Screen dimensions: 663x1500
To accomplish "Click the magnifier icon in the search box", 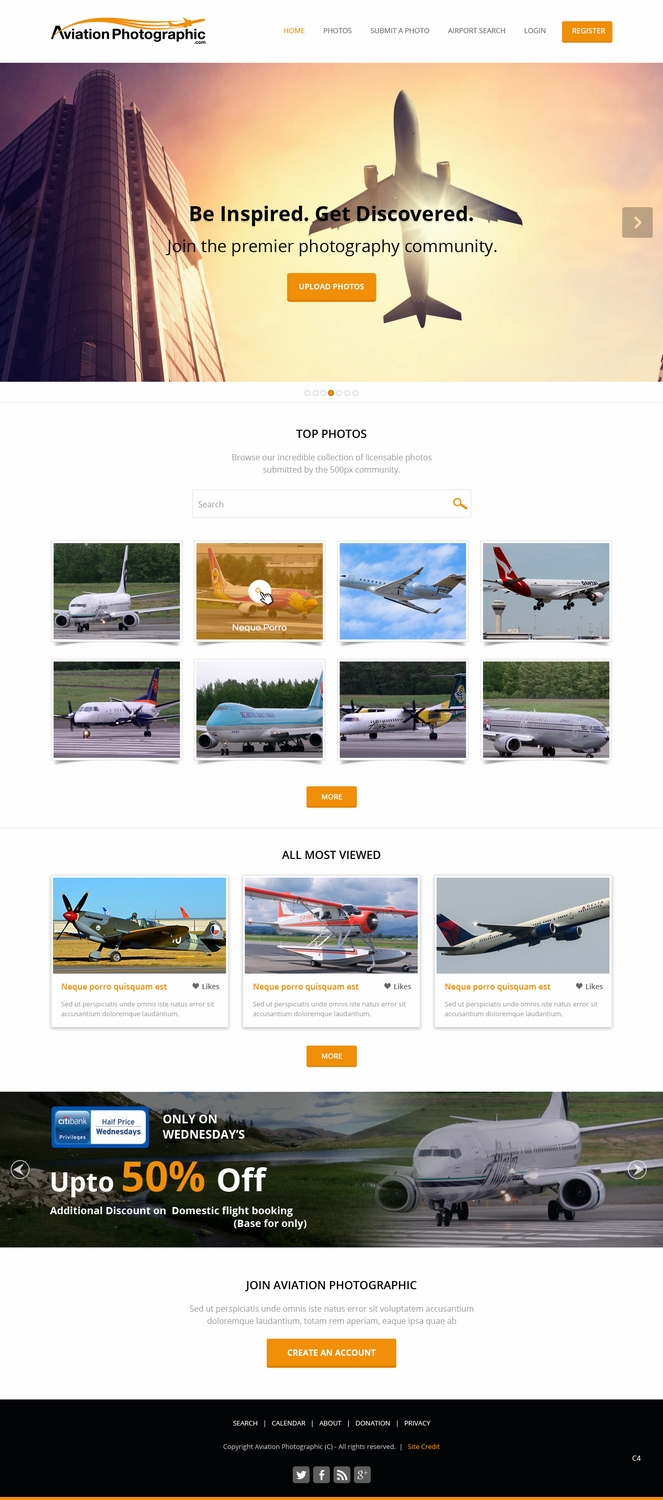I will point(459,503).
